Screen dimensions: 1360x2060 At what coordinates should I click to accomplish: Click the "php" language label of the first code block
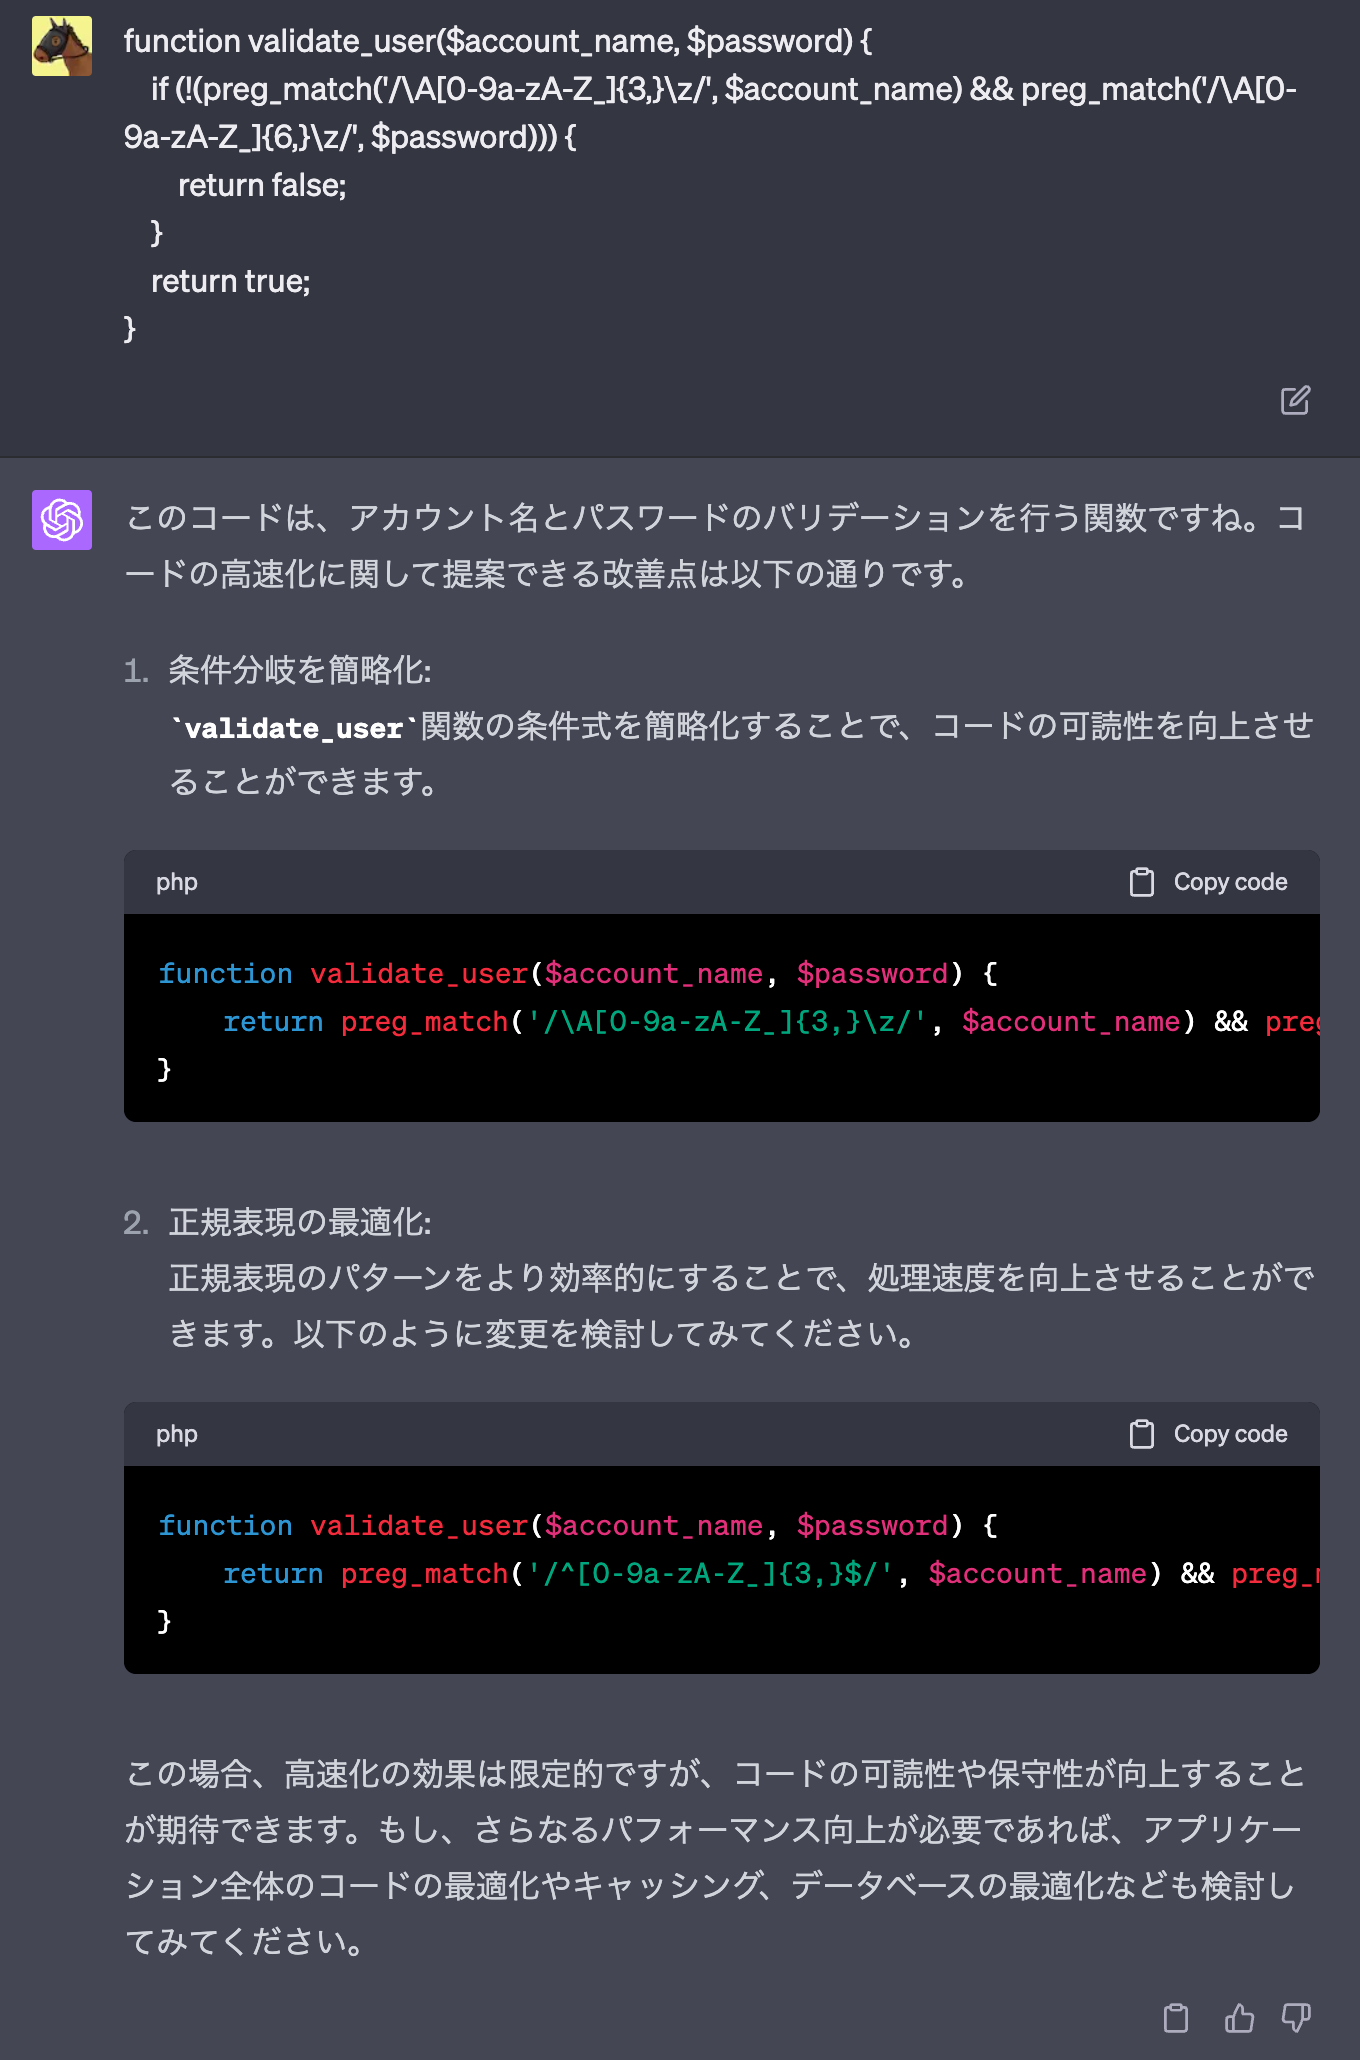coord(177,882)
